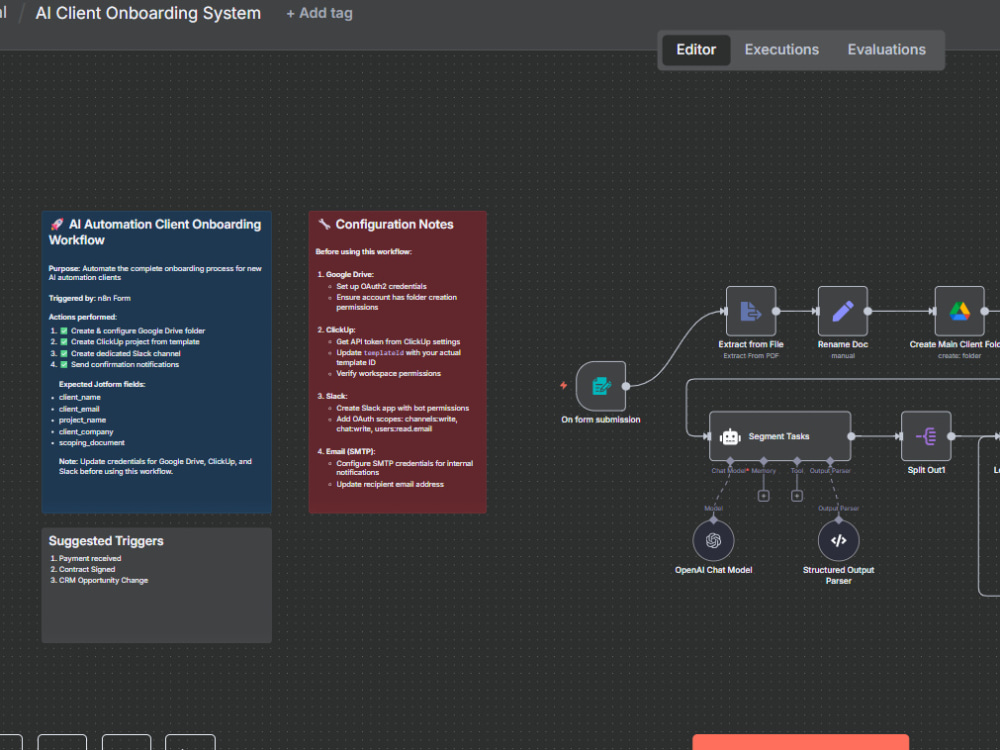Image resolution: width=1000 pixels, height=750 pixels.
Task: Switch to the Editor tab
Action: (696, 50)
